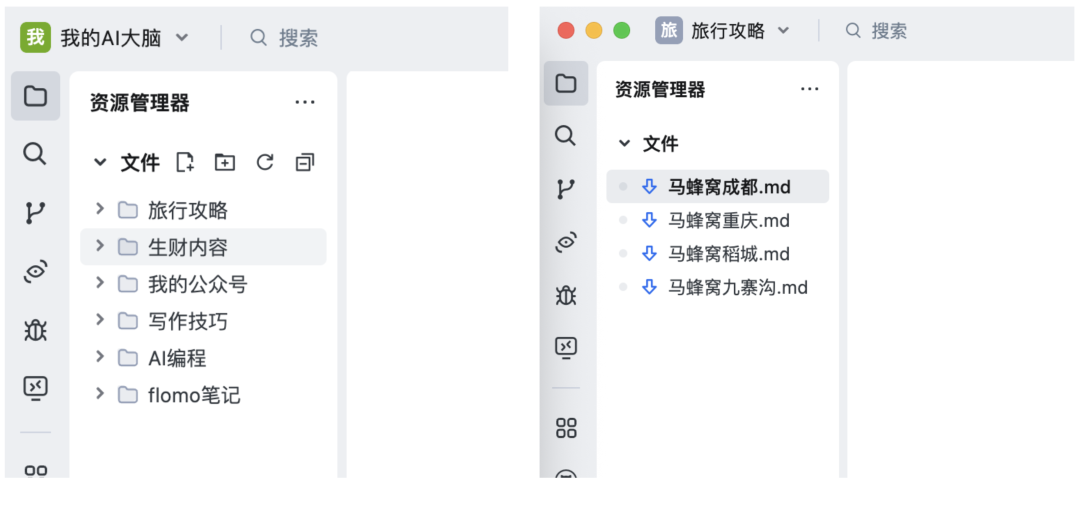The height and width of the screenshot is (509, 1080).
Task: Collapse the 文件 section in right window
Action: tap(625, 144)
